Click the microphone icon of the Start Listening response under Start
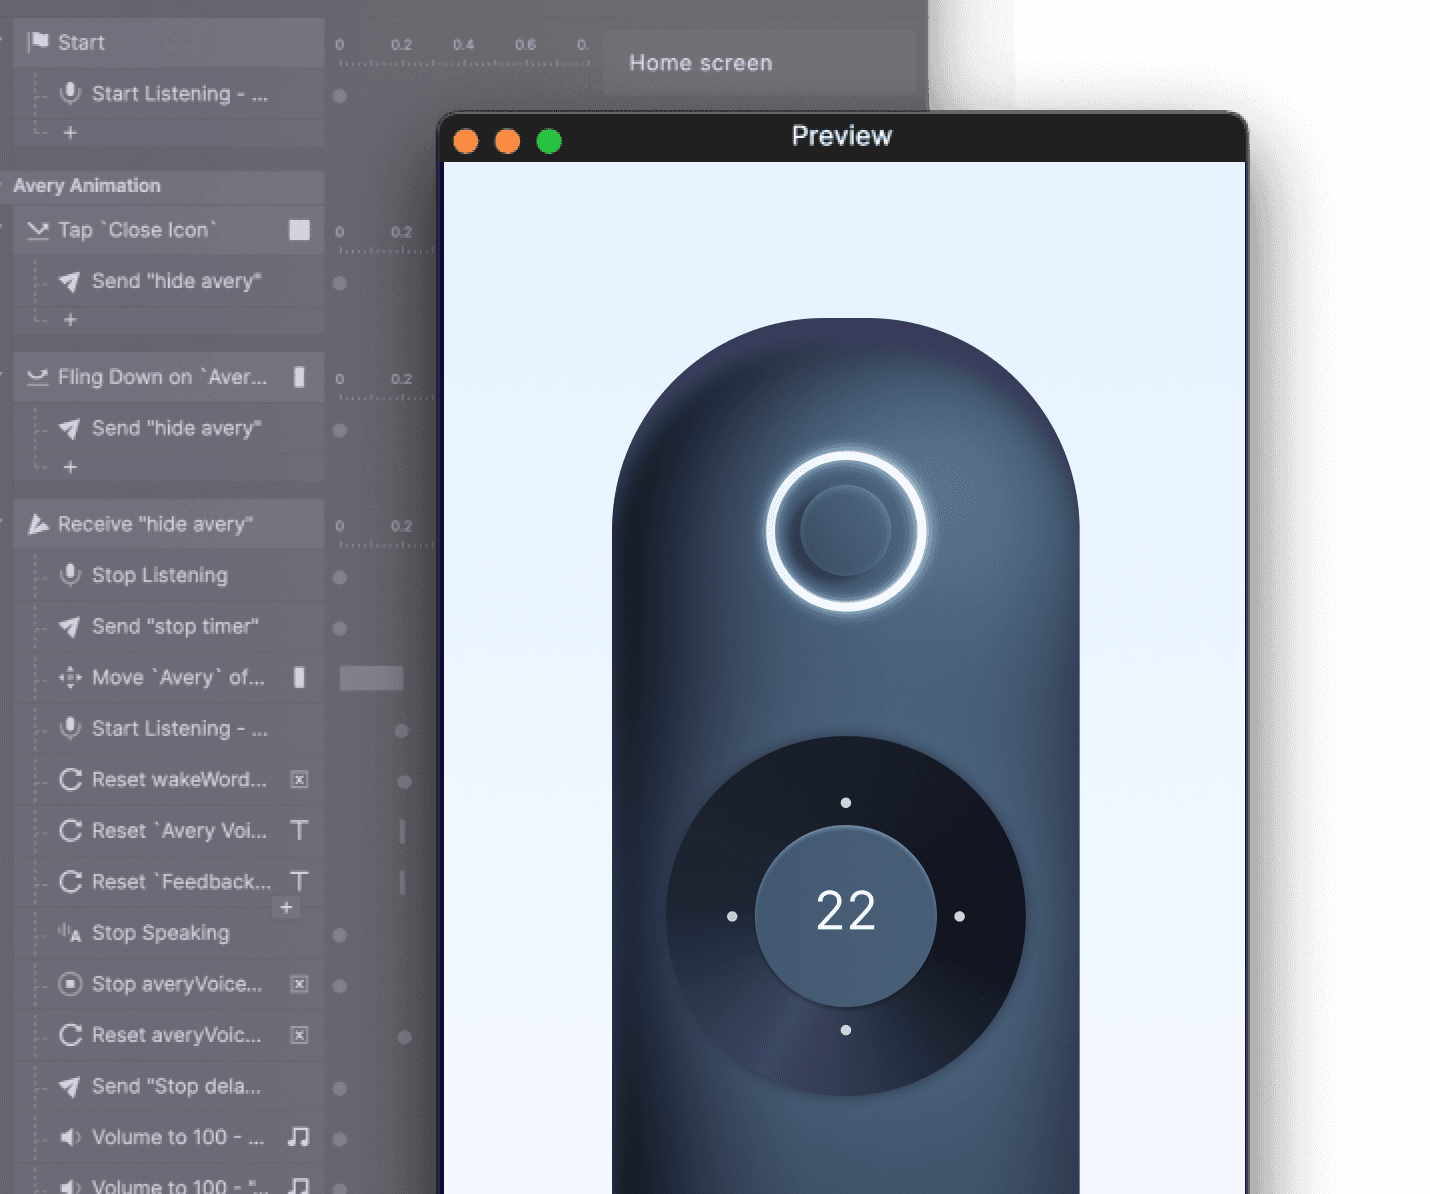Screen dimensions: 1430x1194 point(70,93)
